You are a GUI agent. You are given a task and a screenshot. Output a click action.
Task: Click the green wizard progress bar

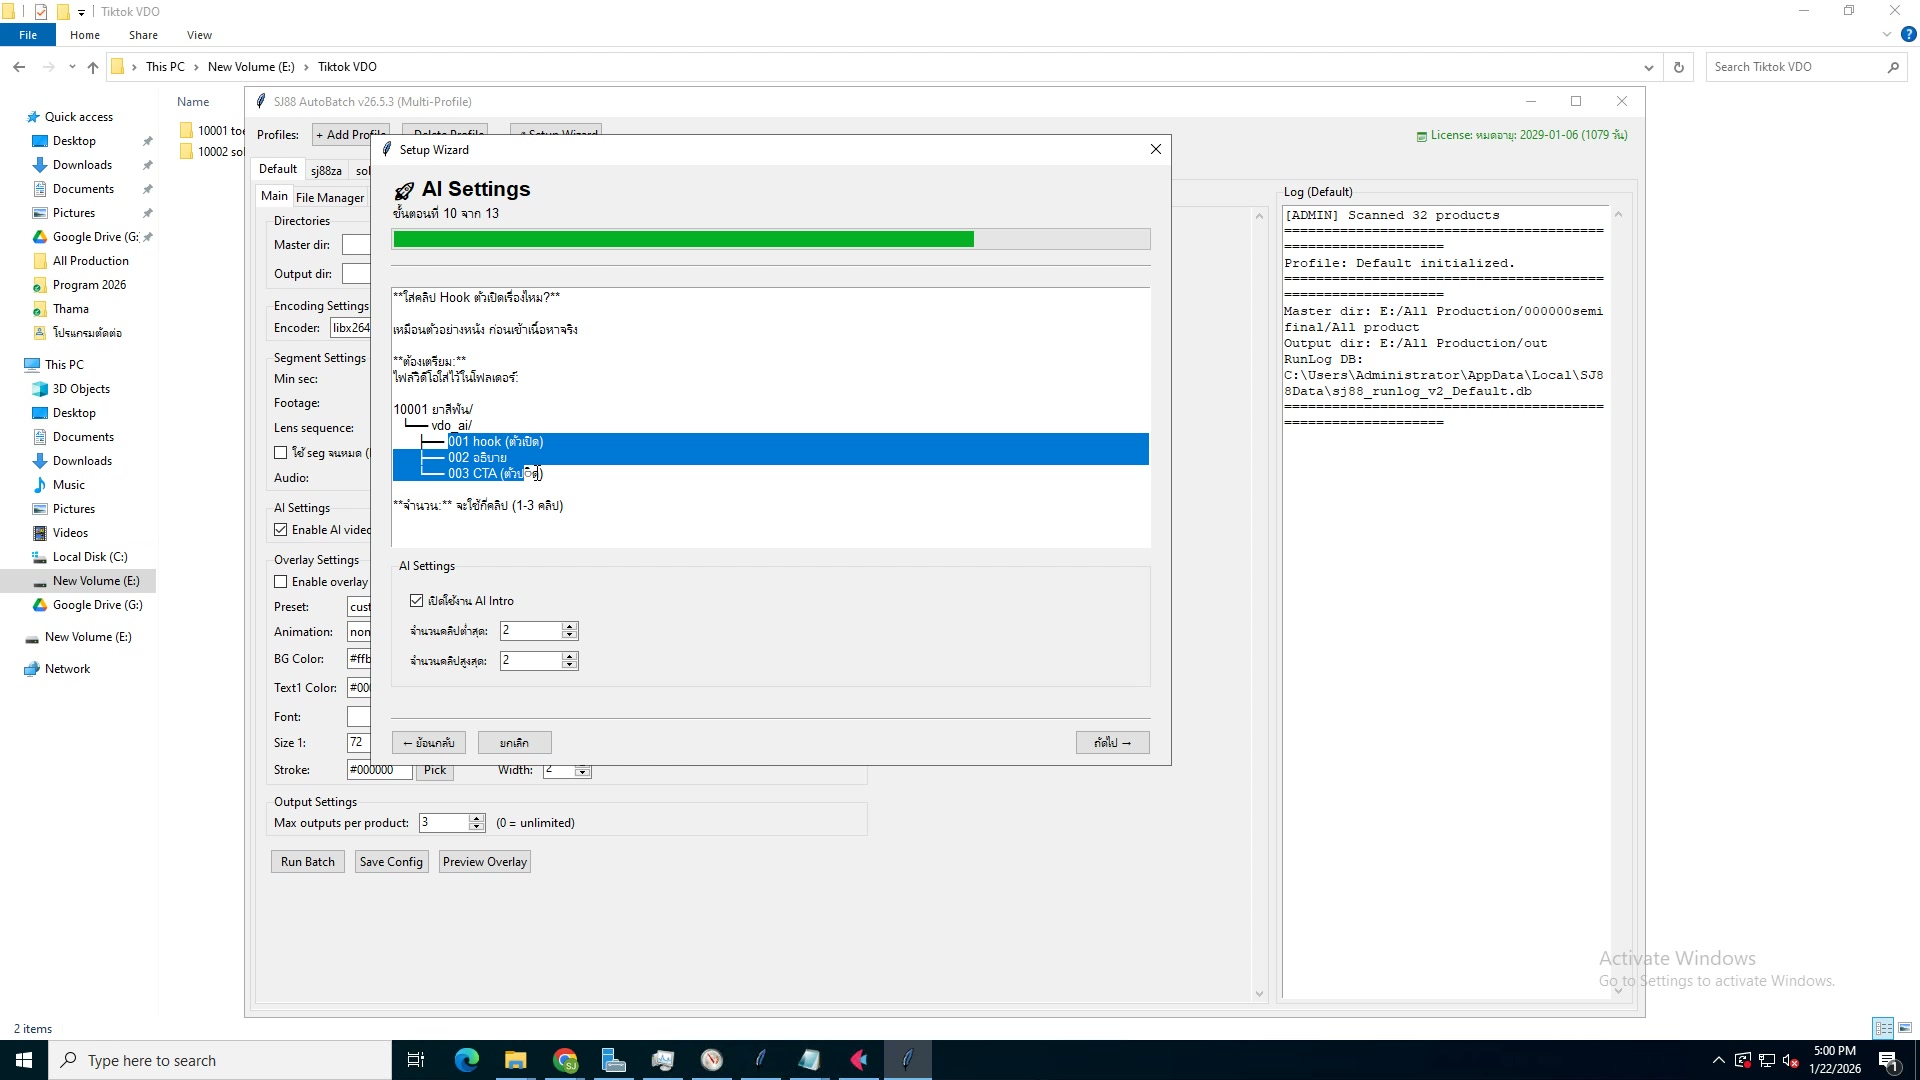click(683, 239)
